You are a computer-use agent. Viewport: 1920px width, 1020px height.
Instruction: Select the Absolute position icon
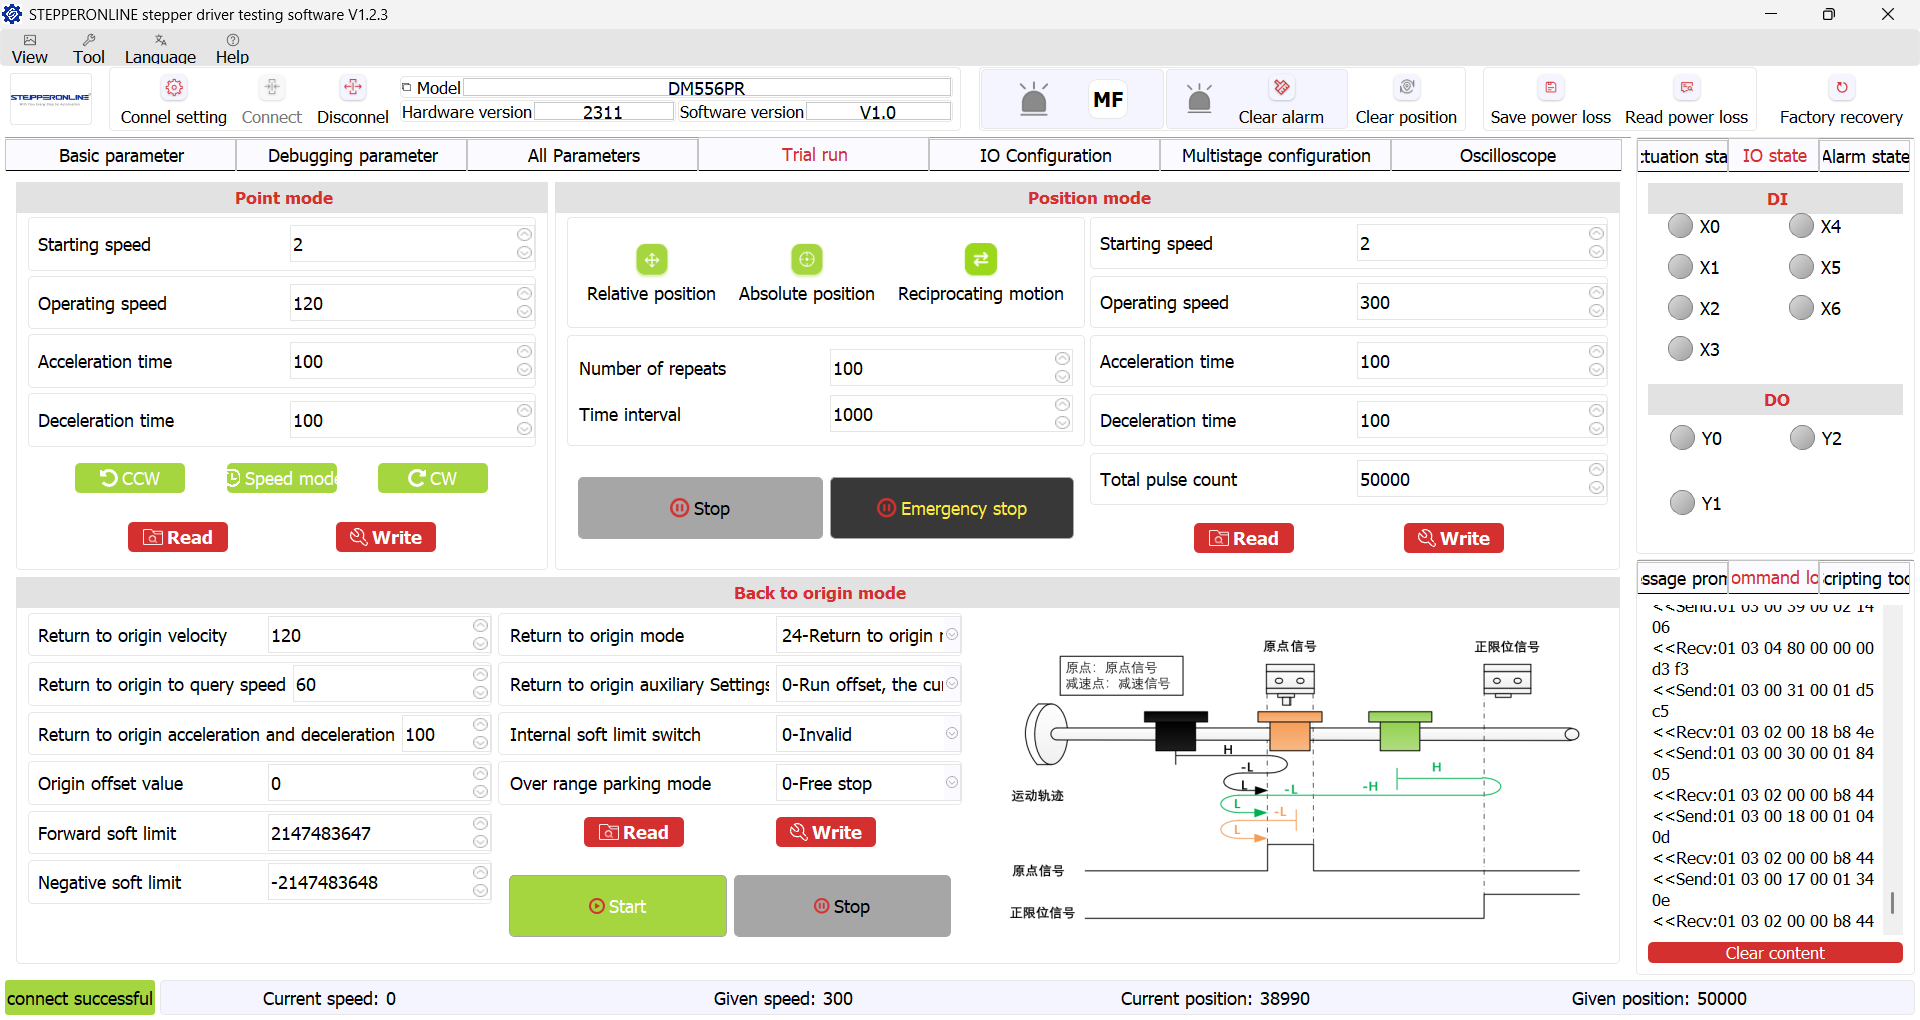(806, 260)
